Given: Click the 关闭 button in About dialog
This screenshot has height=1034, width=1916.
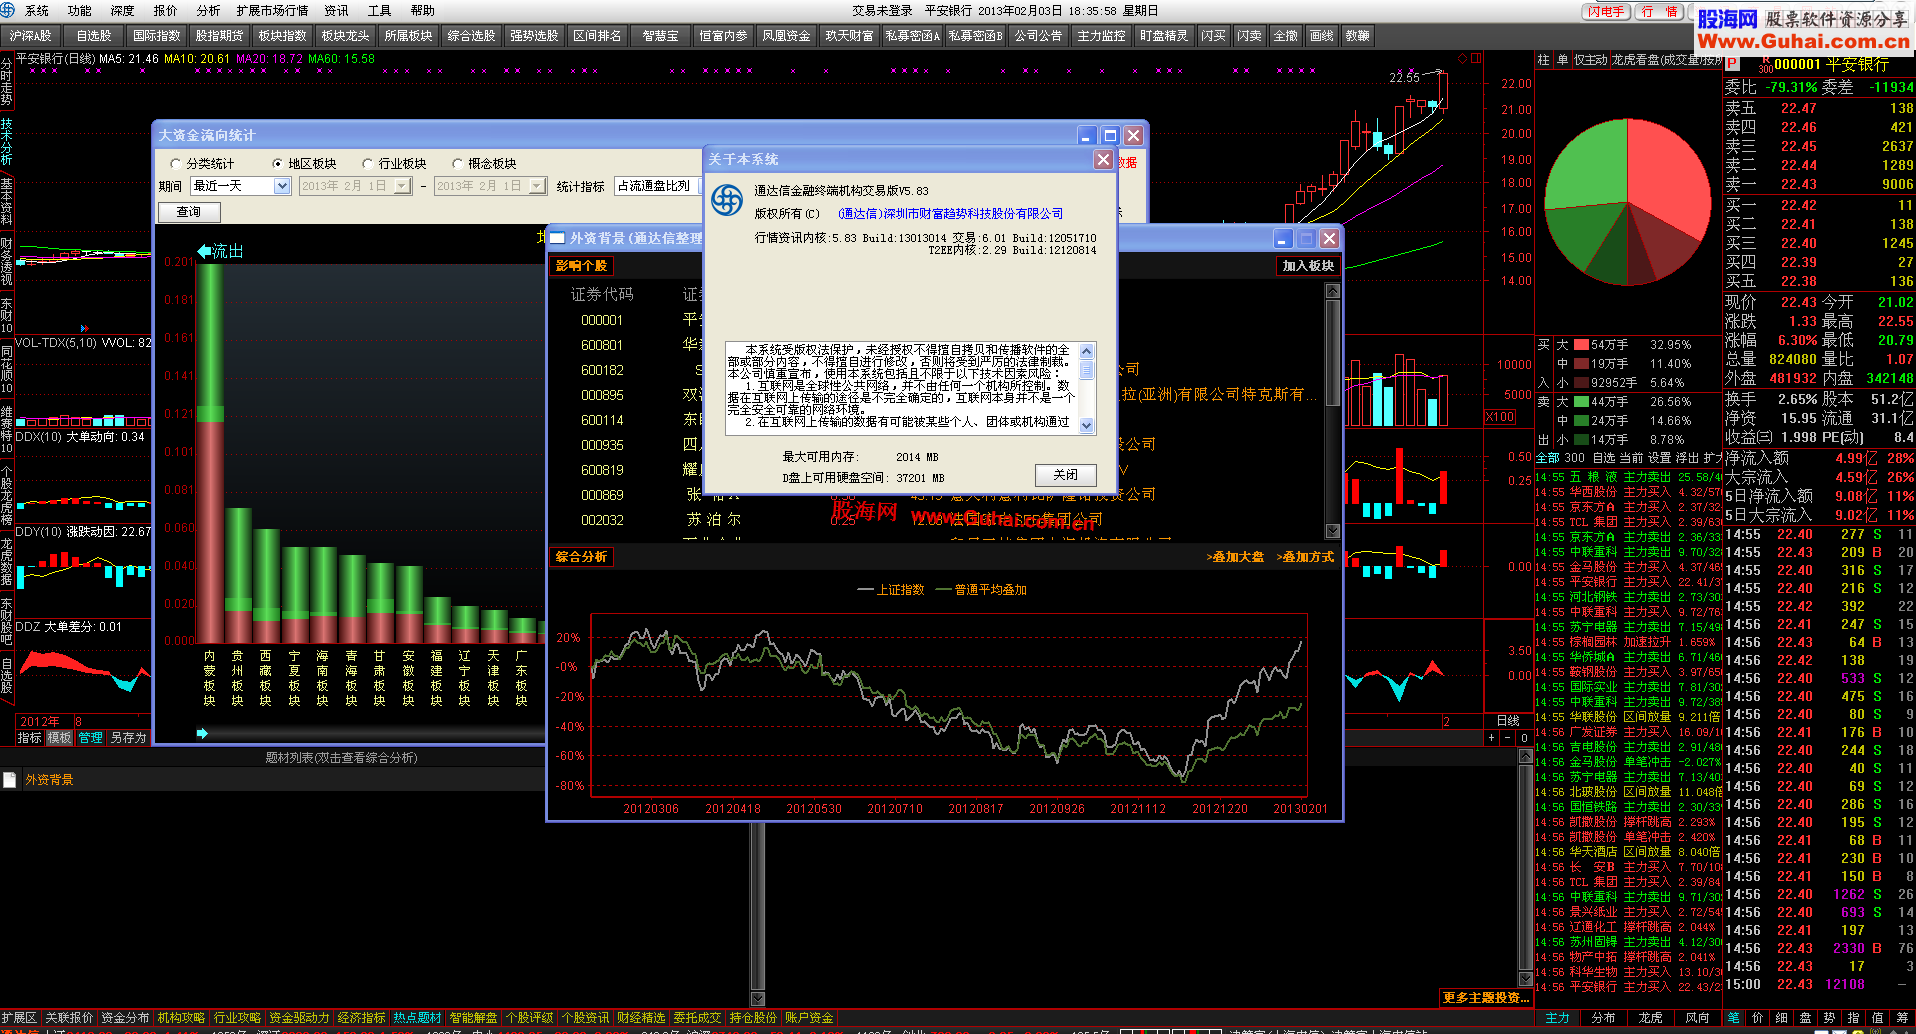Looking at the screenshot, I should pos(1066,475).
